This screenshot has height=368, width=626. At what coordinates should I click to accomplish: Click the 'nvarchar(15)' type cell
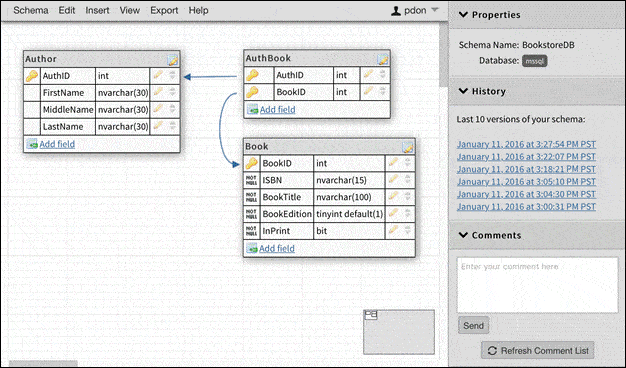349,180
